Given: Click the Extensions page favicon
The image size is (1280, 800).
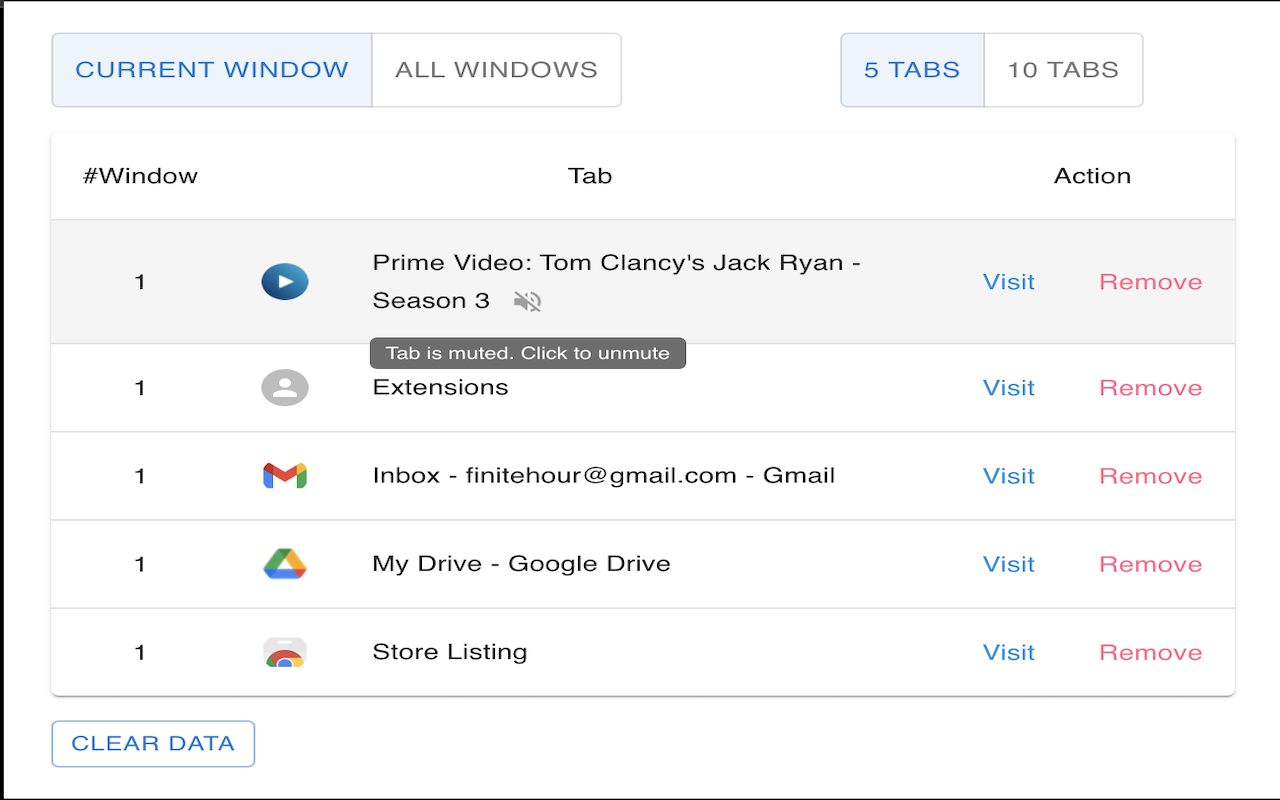Looking at the screenshot, I should point(285,387).
